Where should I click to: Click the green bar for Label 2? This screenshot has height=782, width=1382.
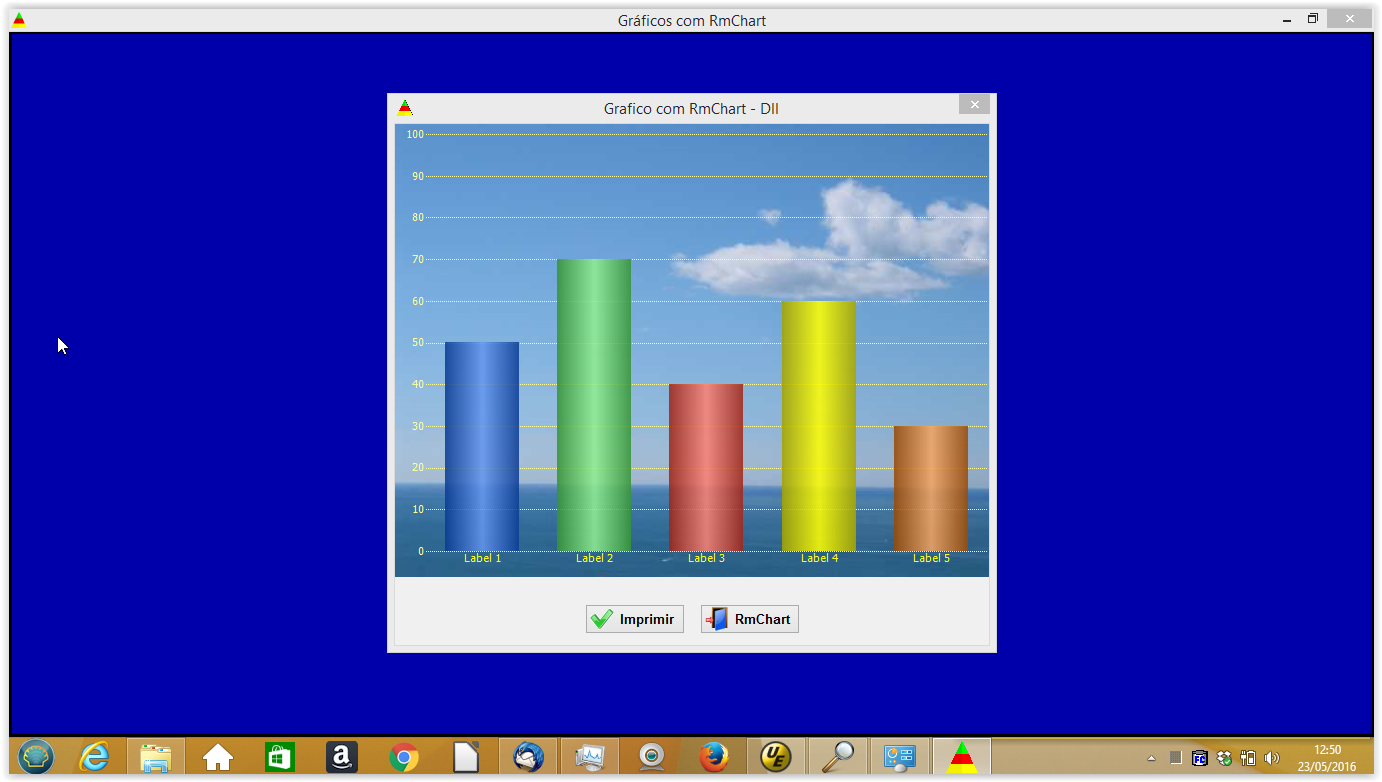click(x=594, y=405)
